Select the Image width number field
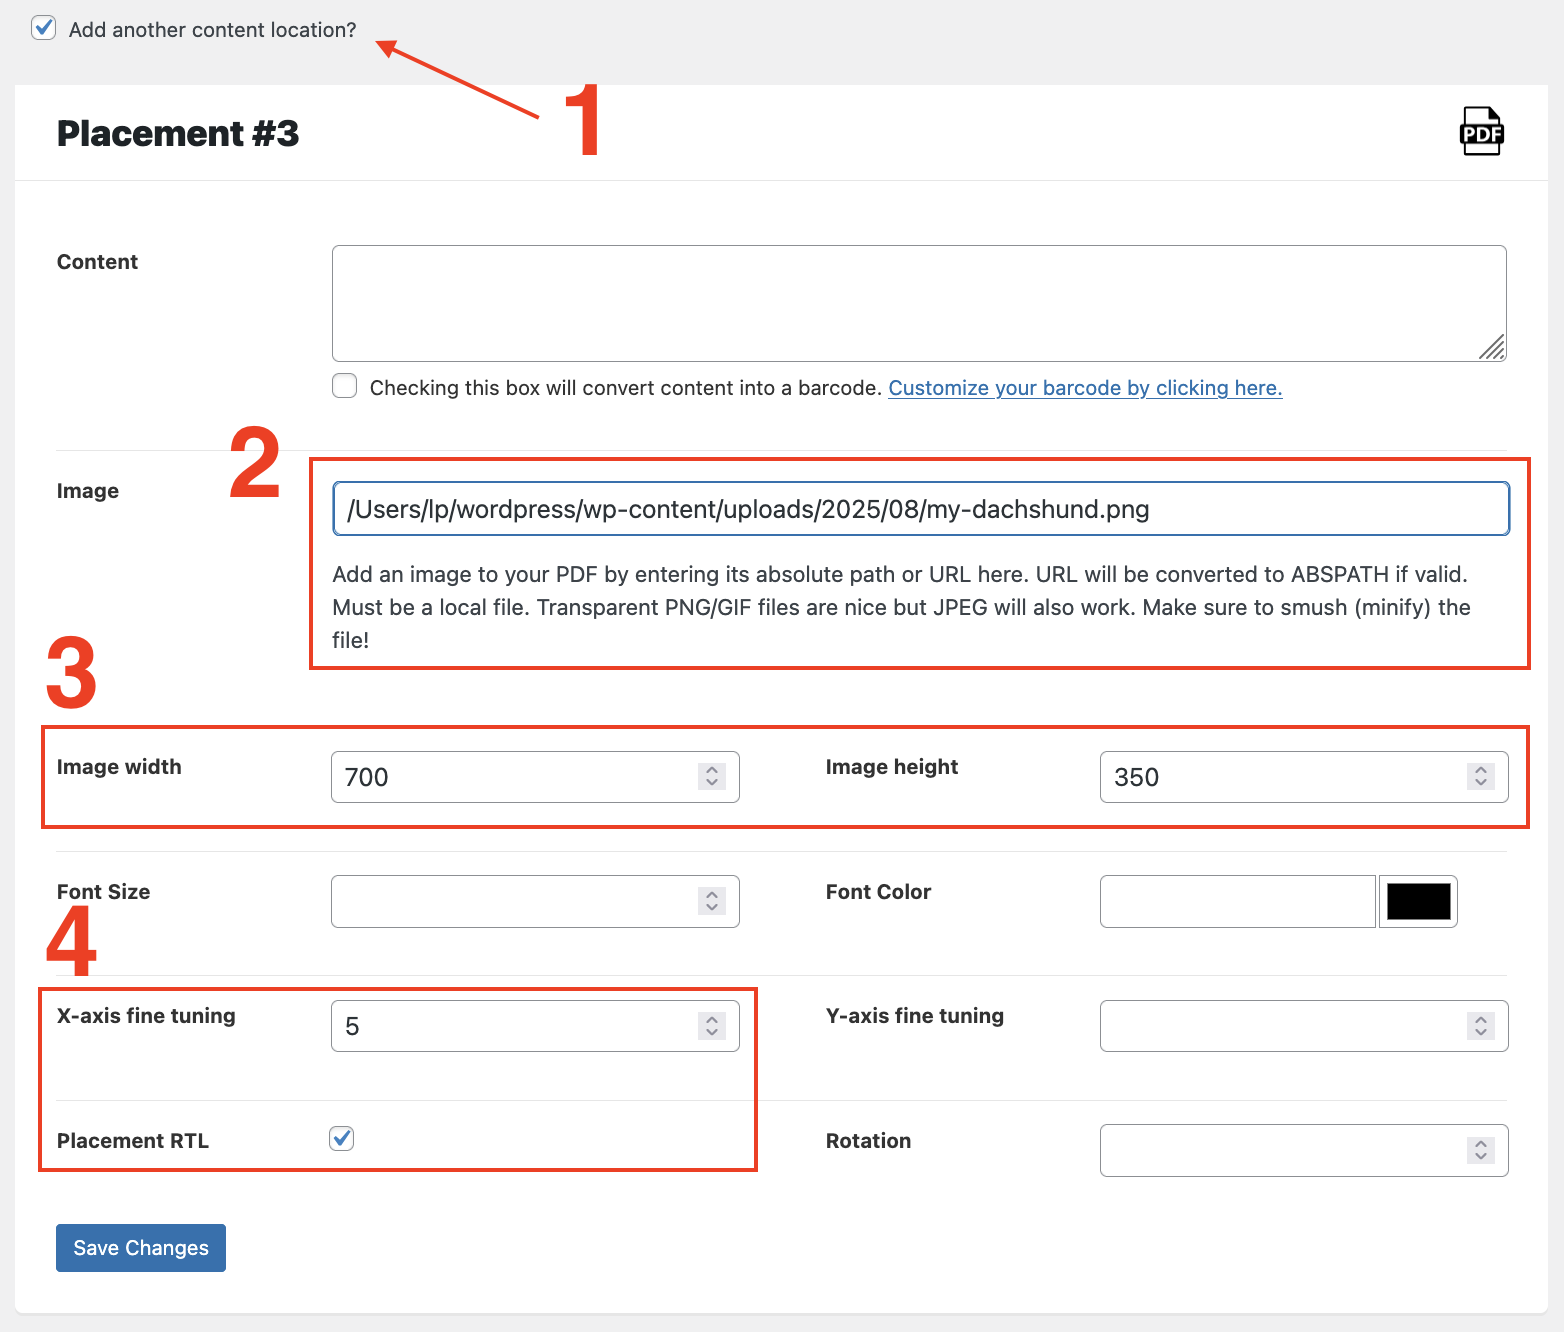Image resolution: width=1564 pixels, height=1332 pixels. (x=535, y=777)
